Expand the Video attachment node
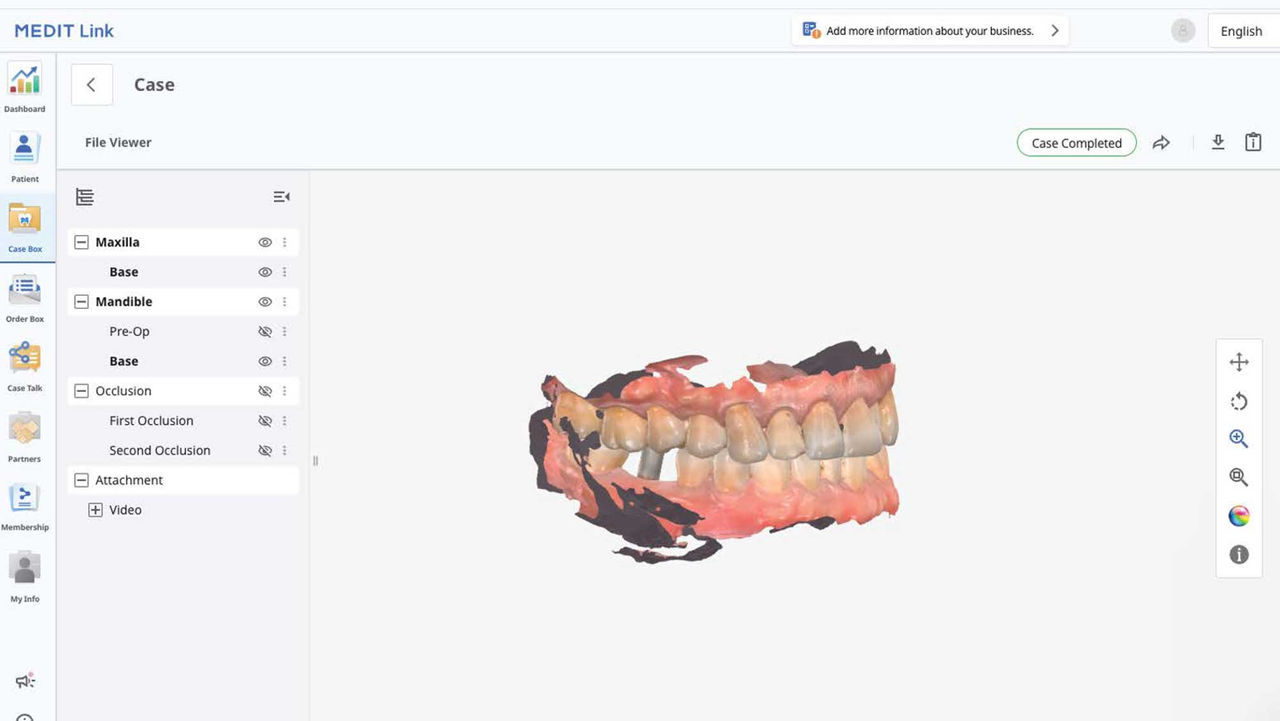This screenshot has height=721, width=1280. (95, 510)
